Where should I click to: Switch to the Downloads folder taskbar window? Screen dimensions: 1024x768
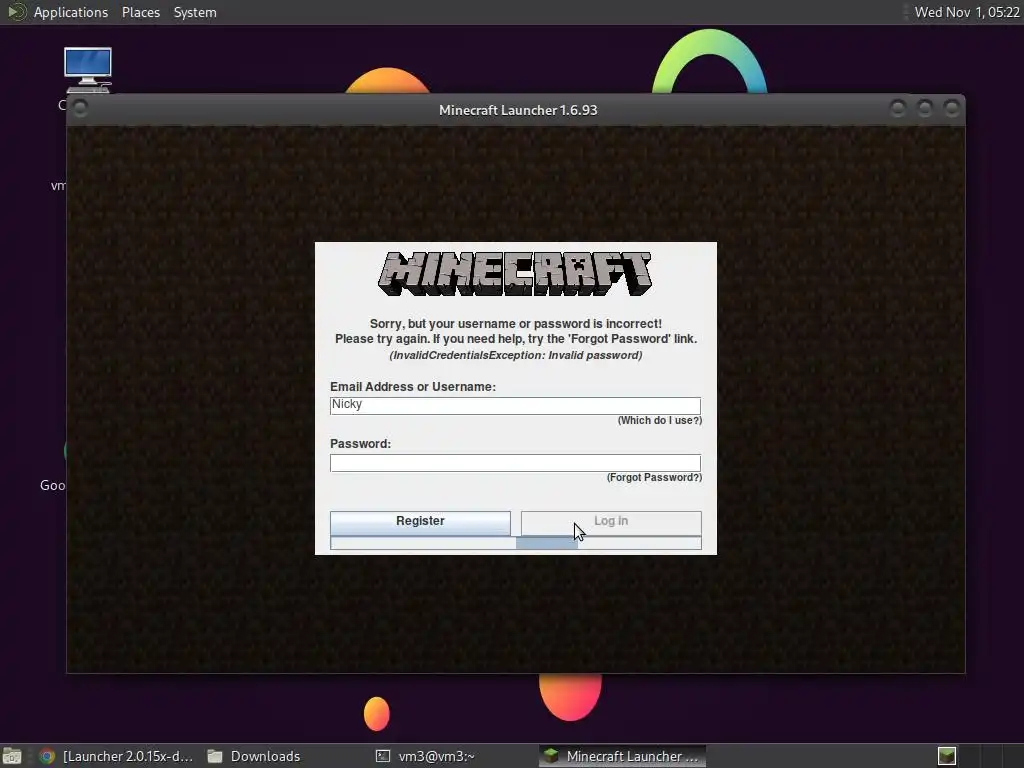(x=253, y=756)
